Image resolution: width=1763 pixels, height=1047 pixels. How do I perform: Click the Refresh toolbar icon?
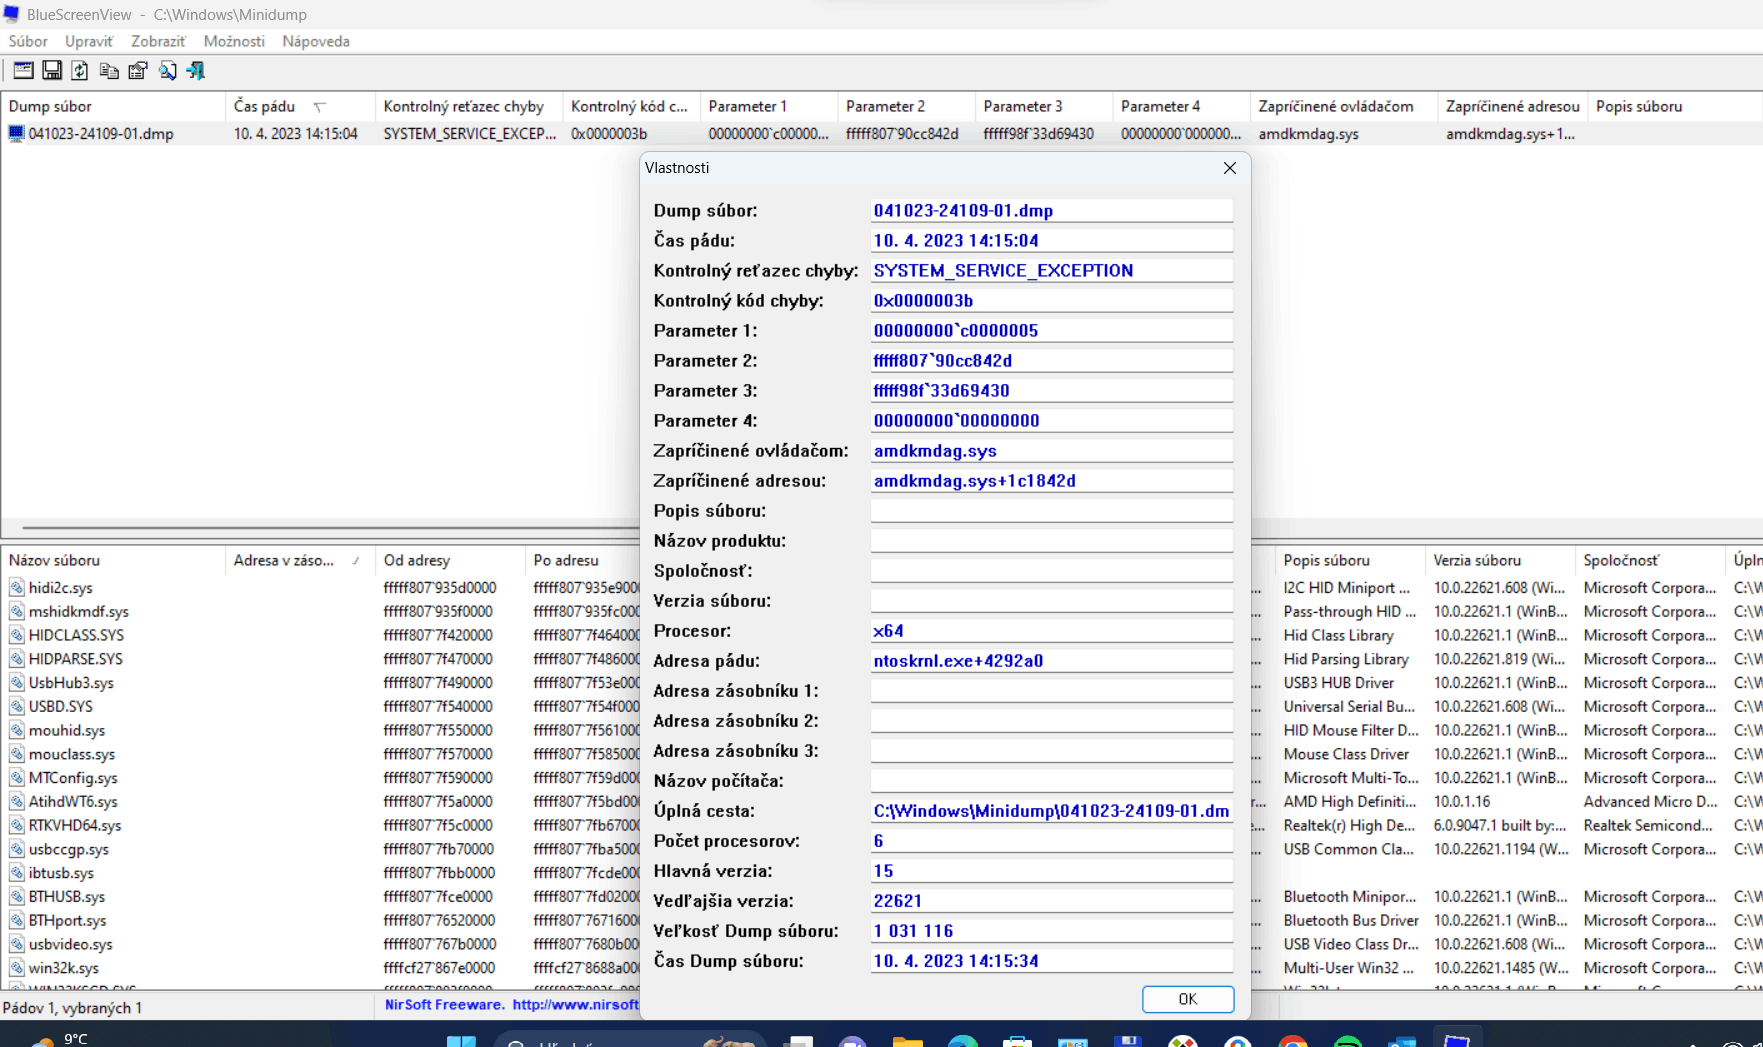pos(80,70)
